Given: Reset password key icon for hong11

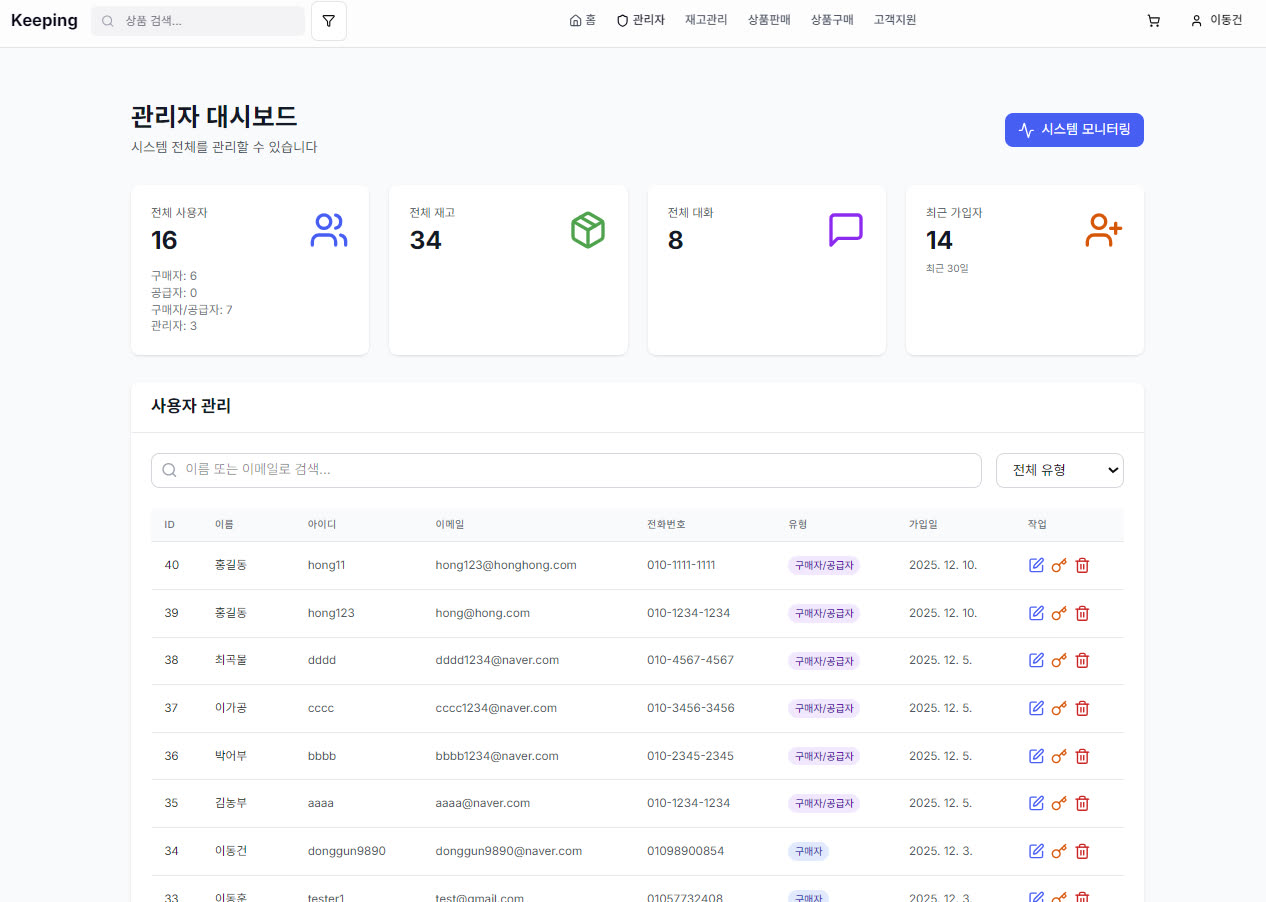Looking at the screenshot, I should tap(1059, 565).
